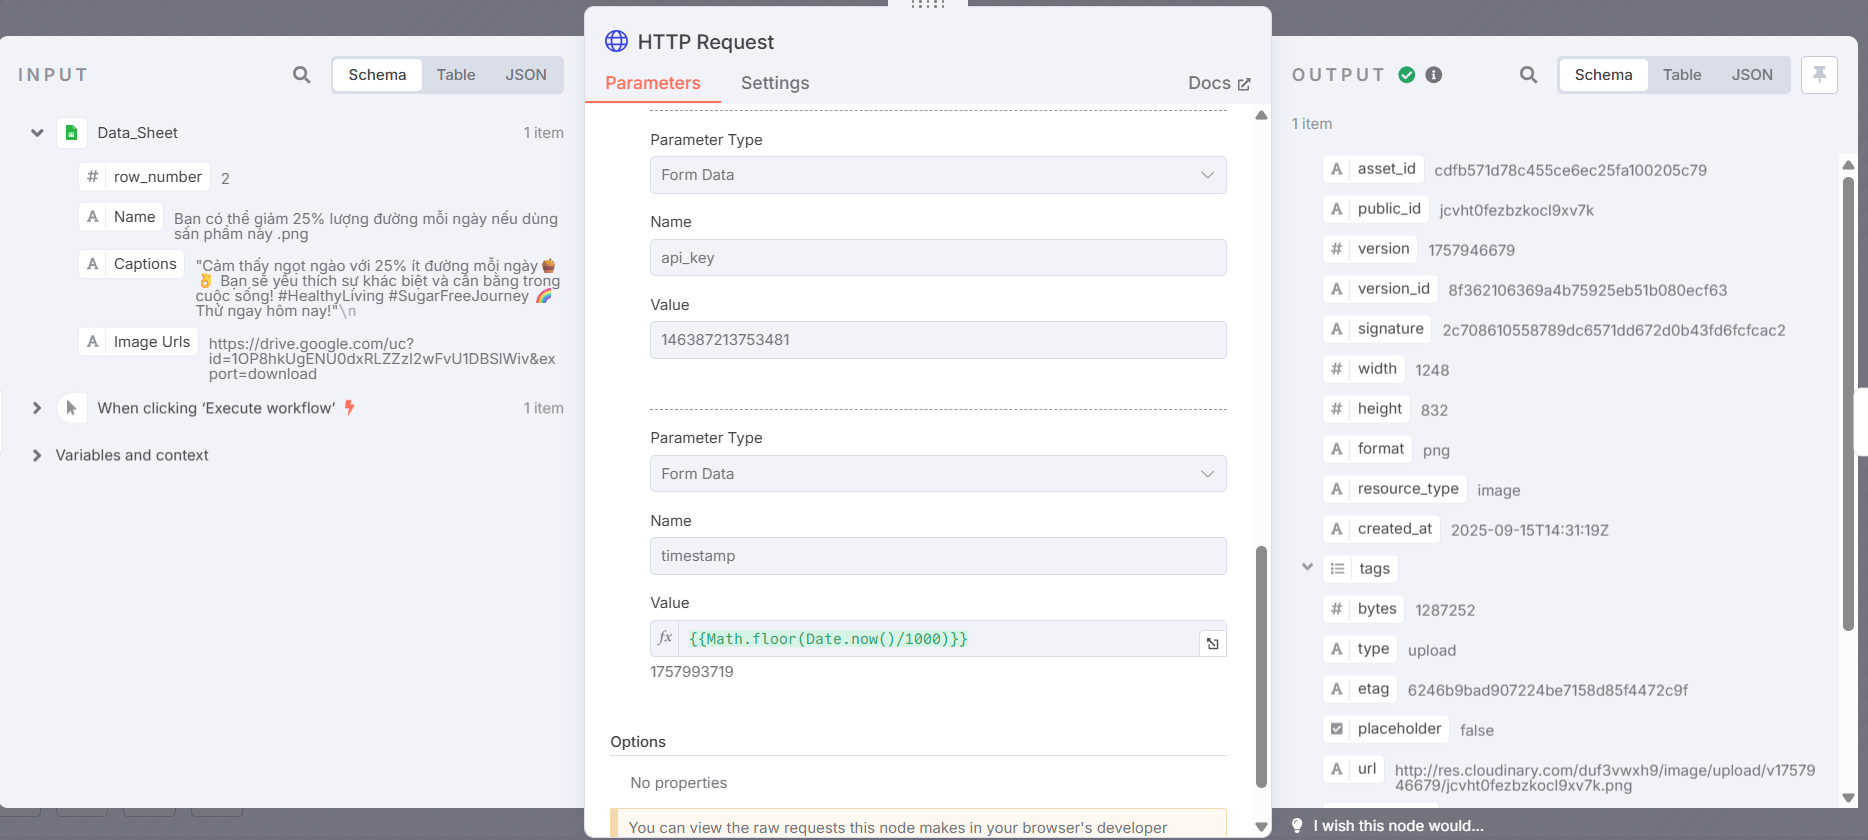The width and height of the screenshot is (1868, 840).
Task: Click the lightbulb feedback icon
Action: pos(1297,825)
